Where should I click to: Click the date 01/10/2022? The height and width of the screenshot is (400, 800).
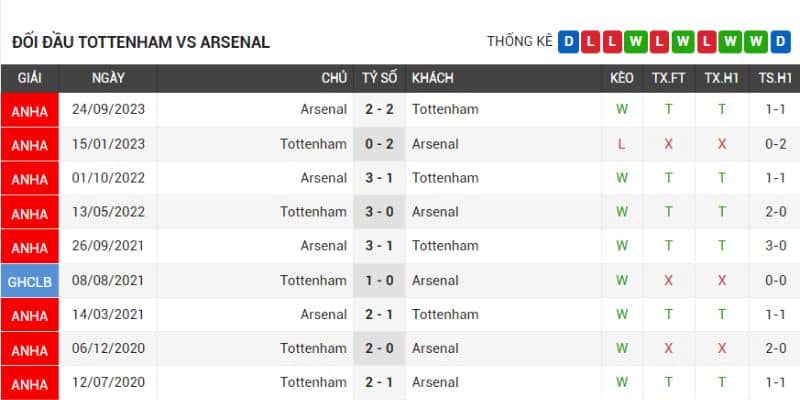[108, 178]
